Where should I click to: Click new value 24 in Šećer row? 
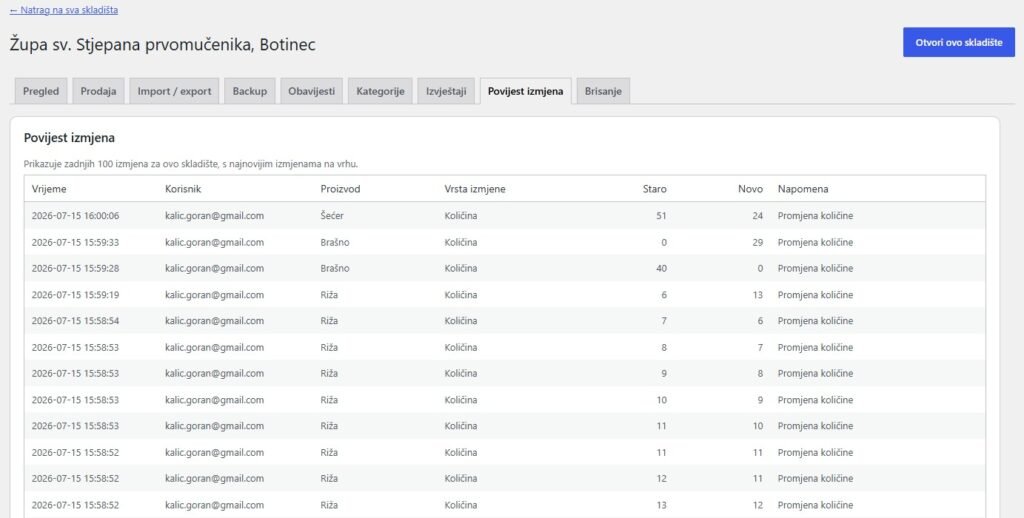point(758,216)
